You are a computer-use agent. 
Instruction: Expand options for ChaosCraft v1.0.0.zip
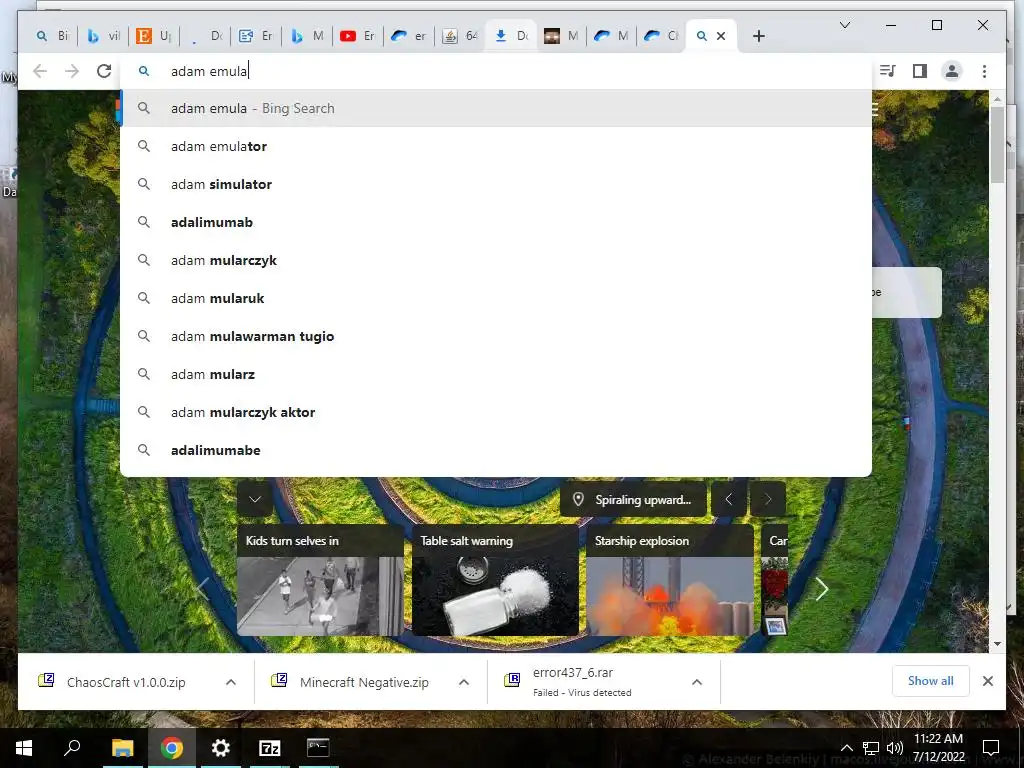pyautogui.click(x=231, y=682)
